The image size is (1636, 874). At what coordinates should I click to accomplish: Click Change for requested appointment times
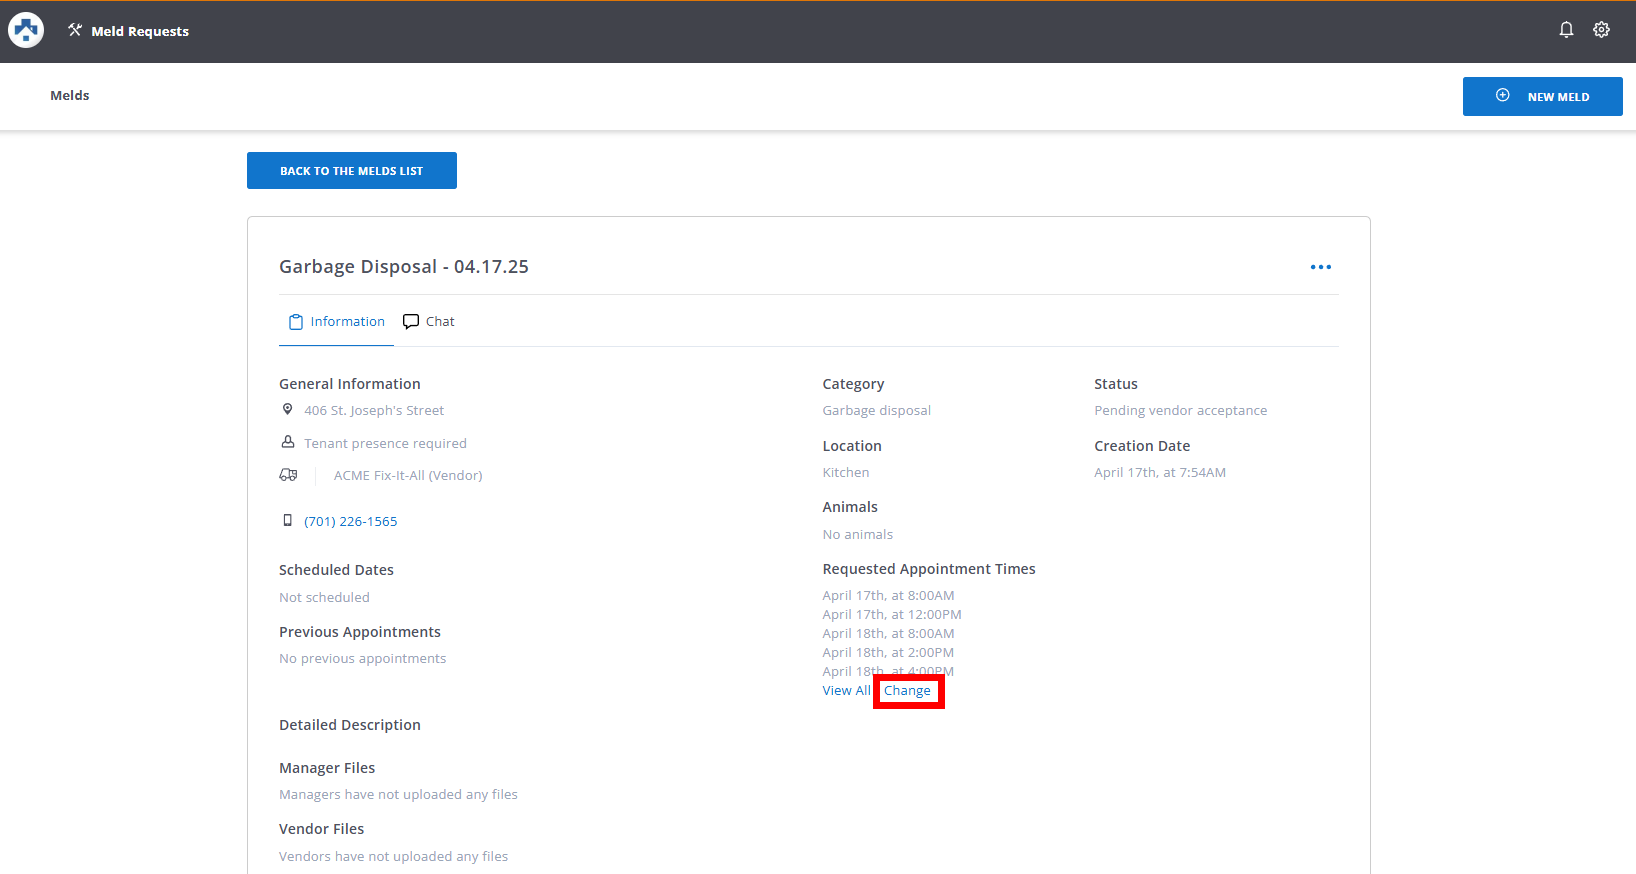tap(907, 691)
